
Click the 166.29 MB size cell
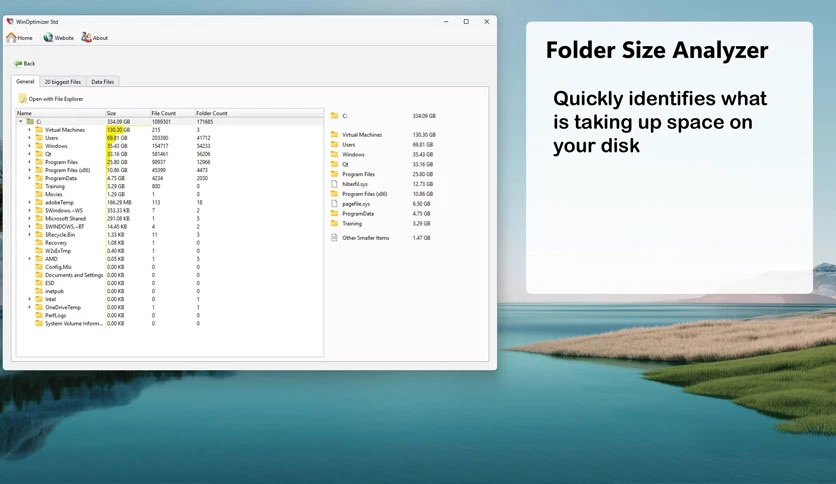coord(119,202)
